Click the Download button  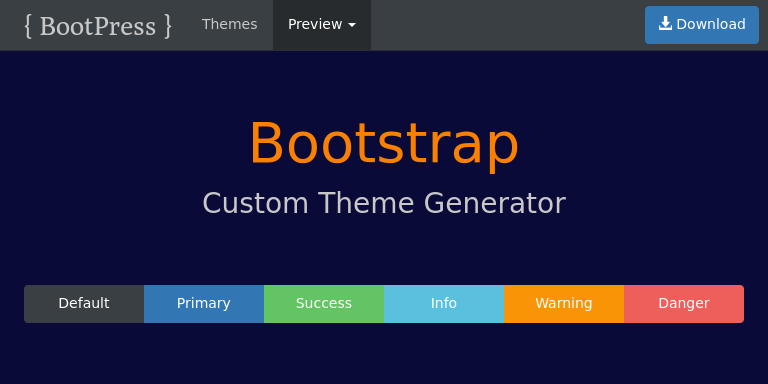[x=701, y=24]
